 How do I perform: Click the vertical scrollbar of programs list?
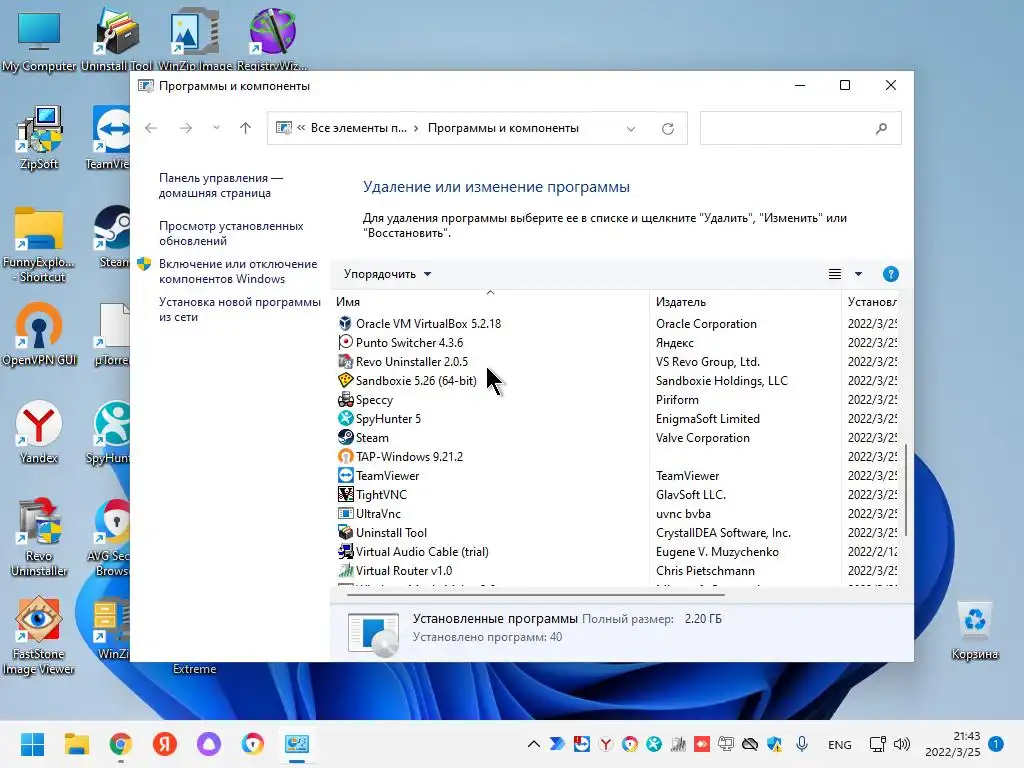click(x=905, y=490)
